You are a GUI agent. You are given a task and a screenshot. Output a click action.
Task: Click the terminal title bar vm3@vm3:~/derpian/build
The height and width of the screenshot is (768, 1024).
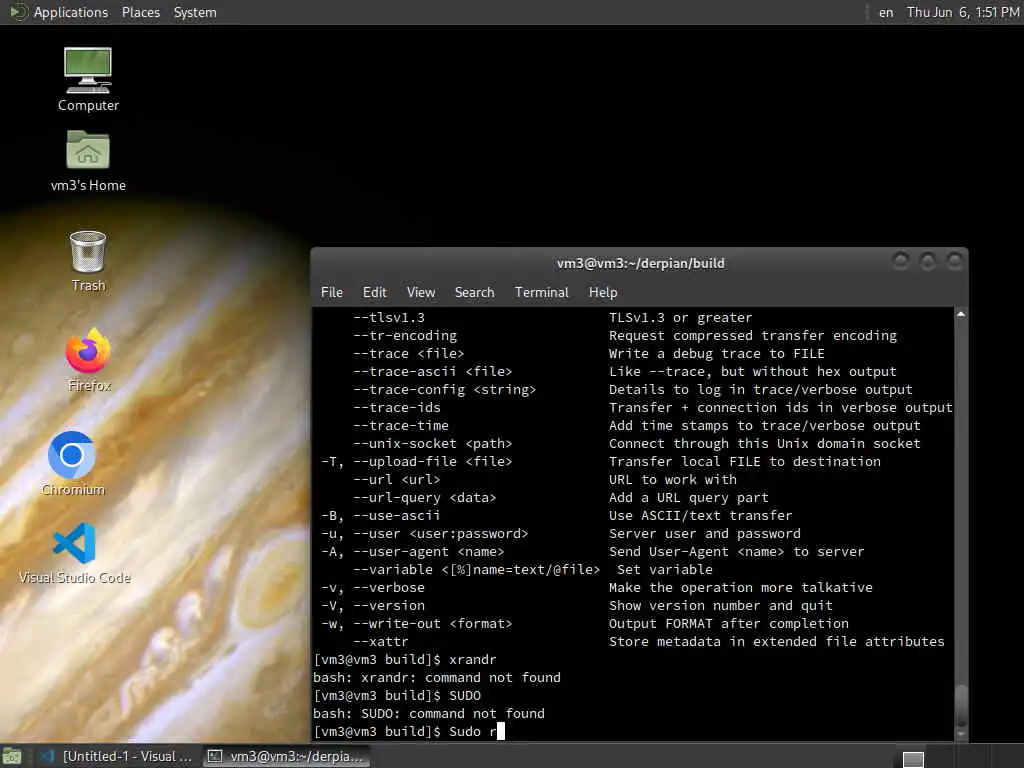[x=640, y=263]
